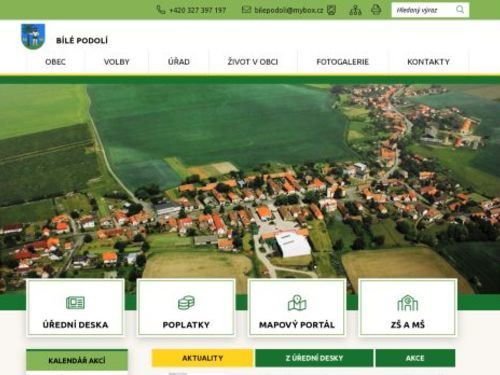
Task: Click the printer icon
Action: point(376,10)
